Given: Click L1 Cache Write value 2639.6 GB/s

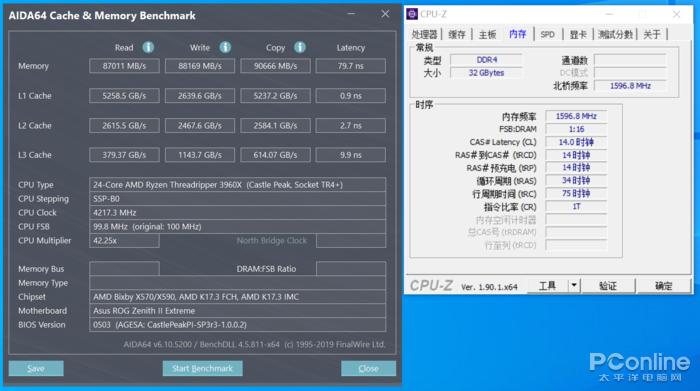Looking at the screenshot, I should coord(200,96).
